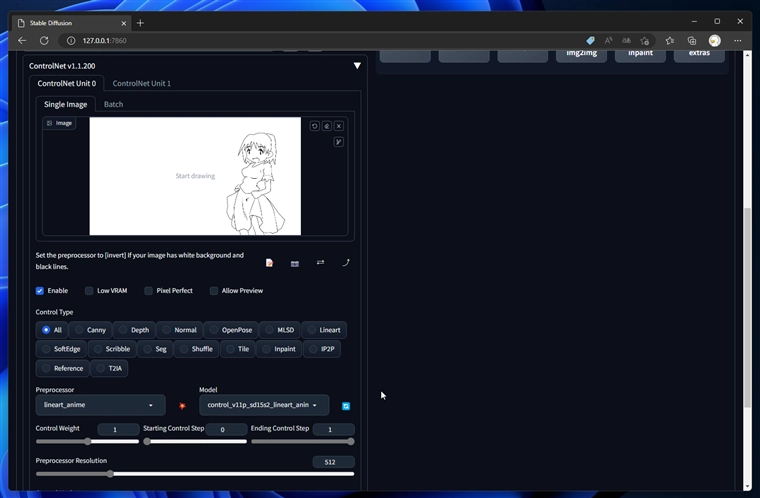Open the new canvas document icon

(269, 263)
